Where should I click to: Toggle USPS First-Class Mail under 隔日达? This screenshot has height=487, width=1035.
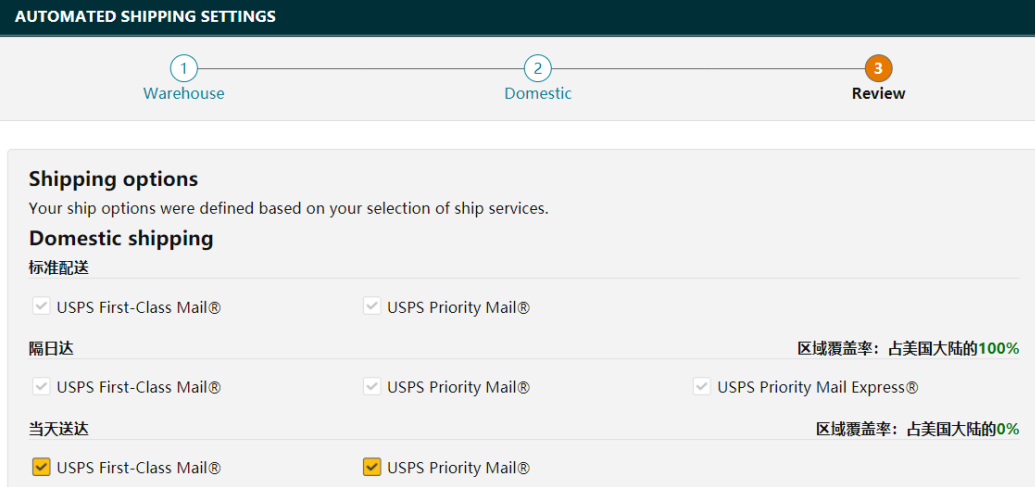[x=41, y=386]
